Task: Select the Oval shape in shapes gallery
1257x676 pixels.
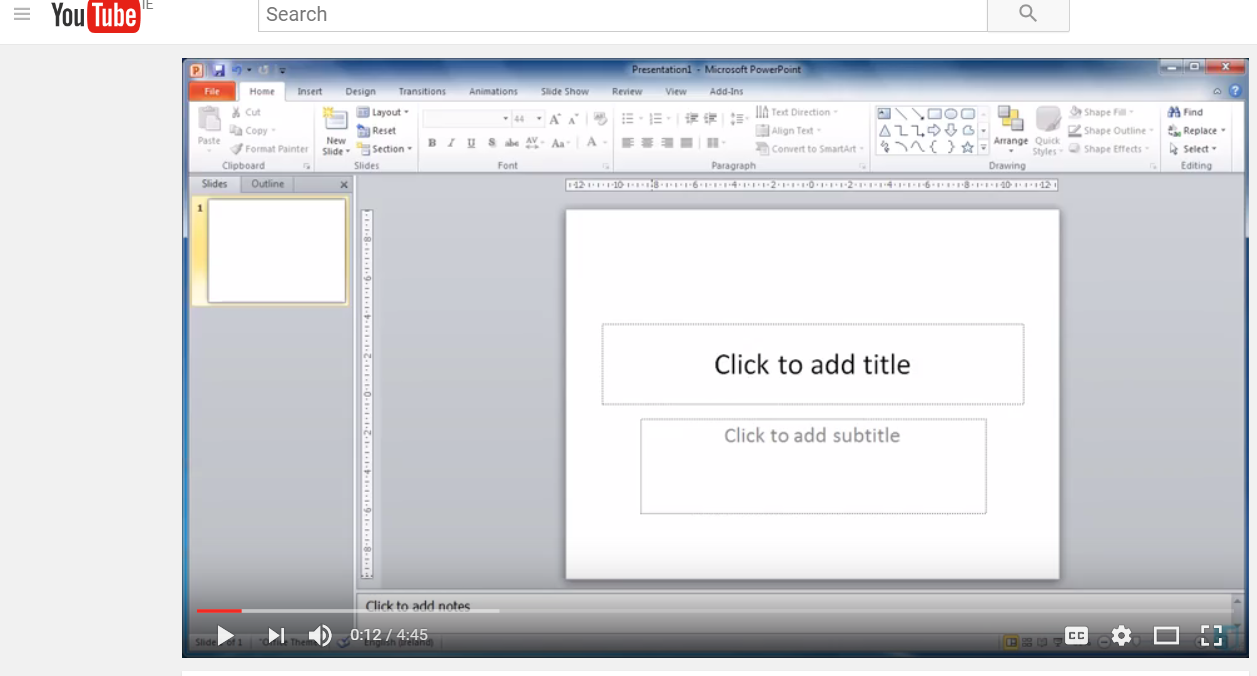Action: [951, 114]
